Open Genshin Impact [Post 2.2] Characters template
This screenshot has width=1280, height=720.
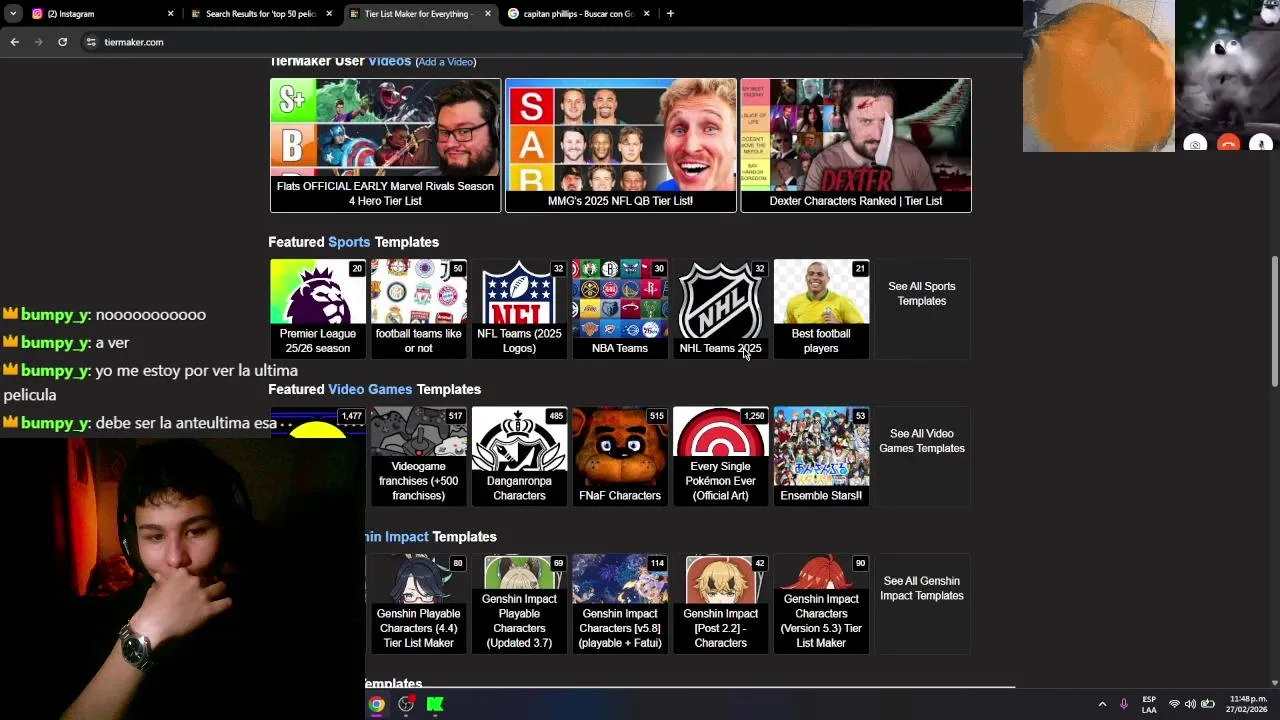click(721, 603)
